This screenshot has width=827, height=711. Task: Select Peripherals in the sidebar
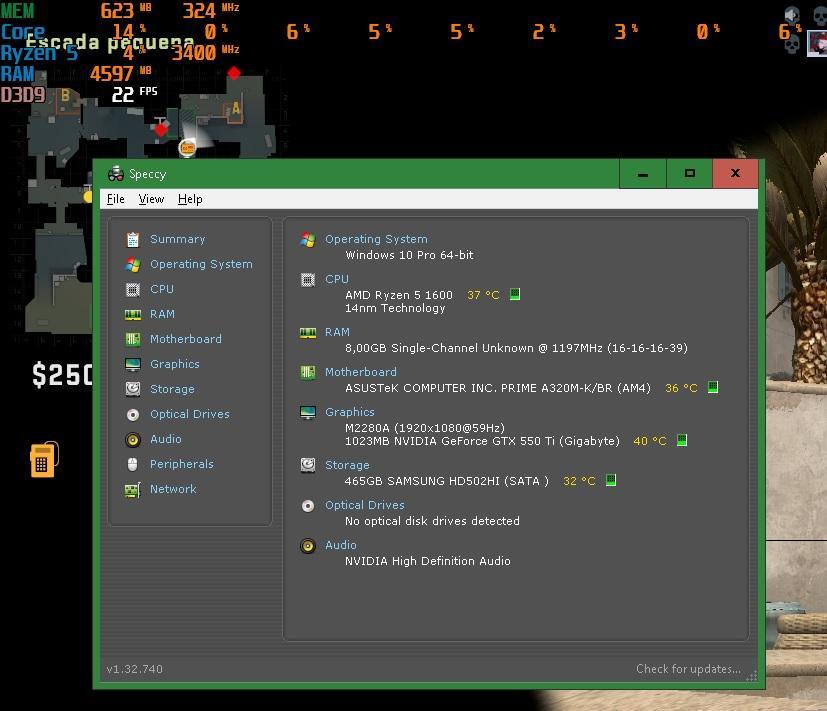[181, 464]
